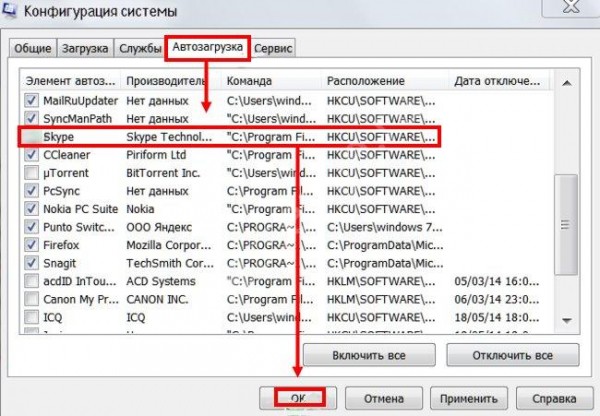Click the 06/03/14 23:0... disable date
Screen dimensions: 600x416
pyautogui.click(x=497, y=299)
